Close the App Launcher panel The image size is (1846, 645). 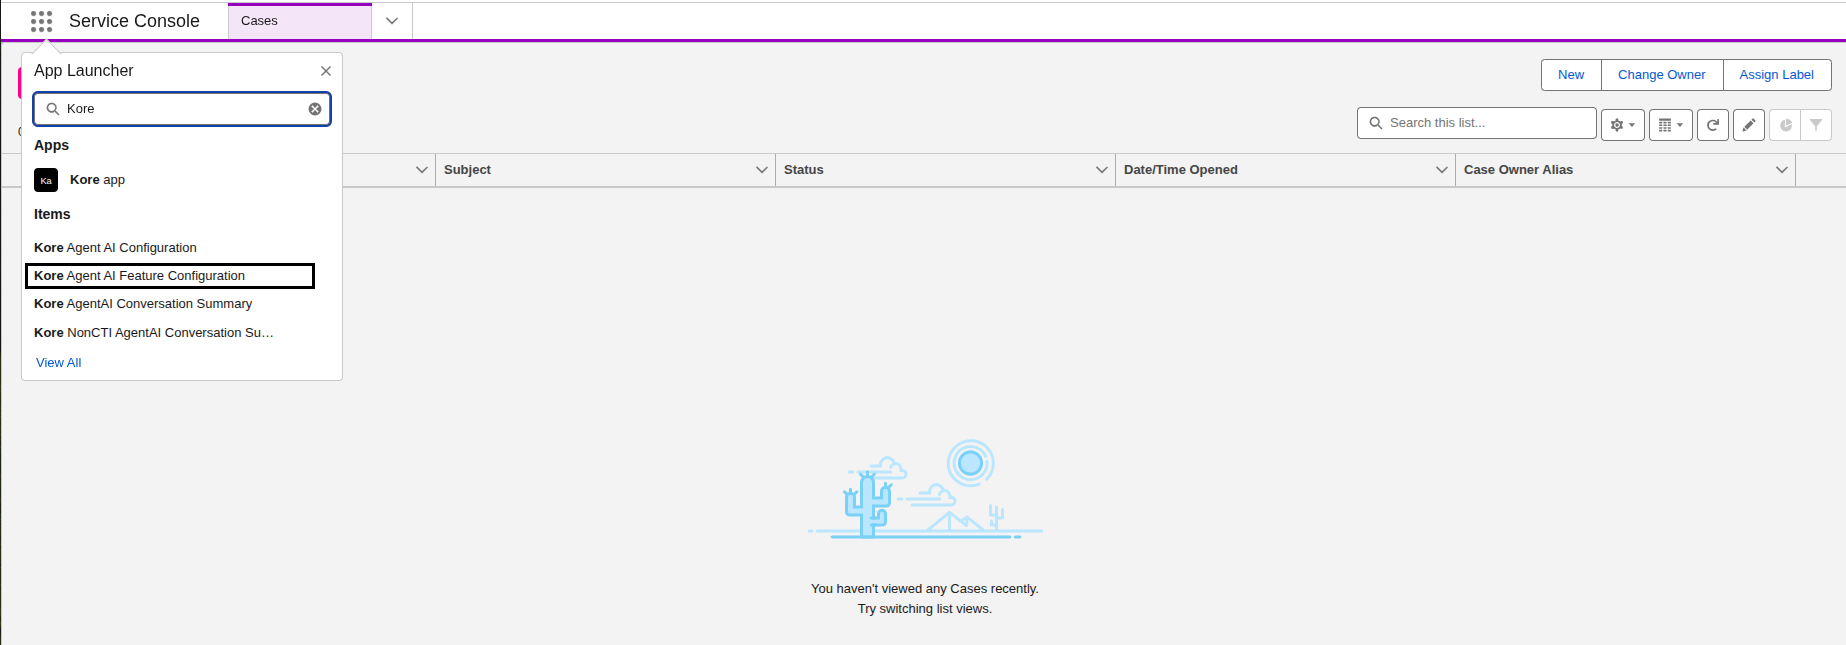[326, 71]
